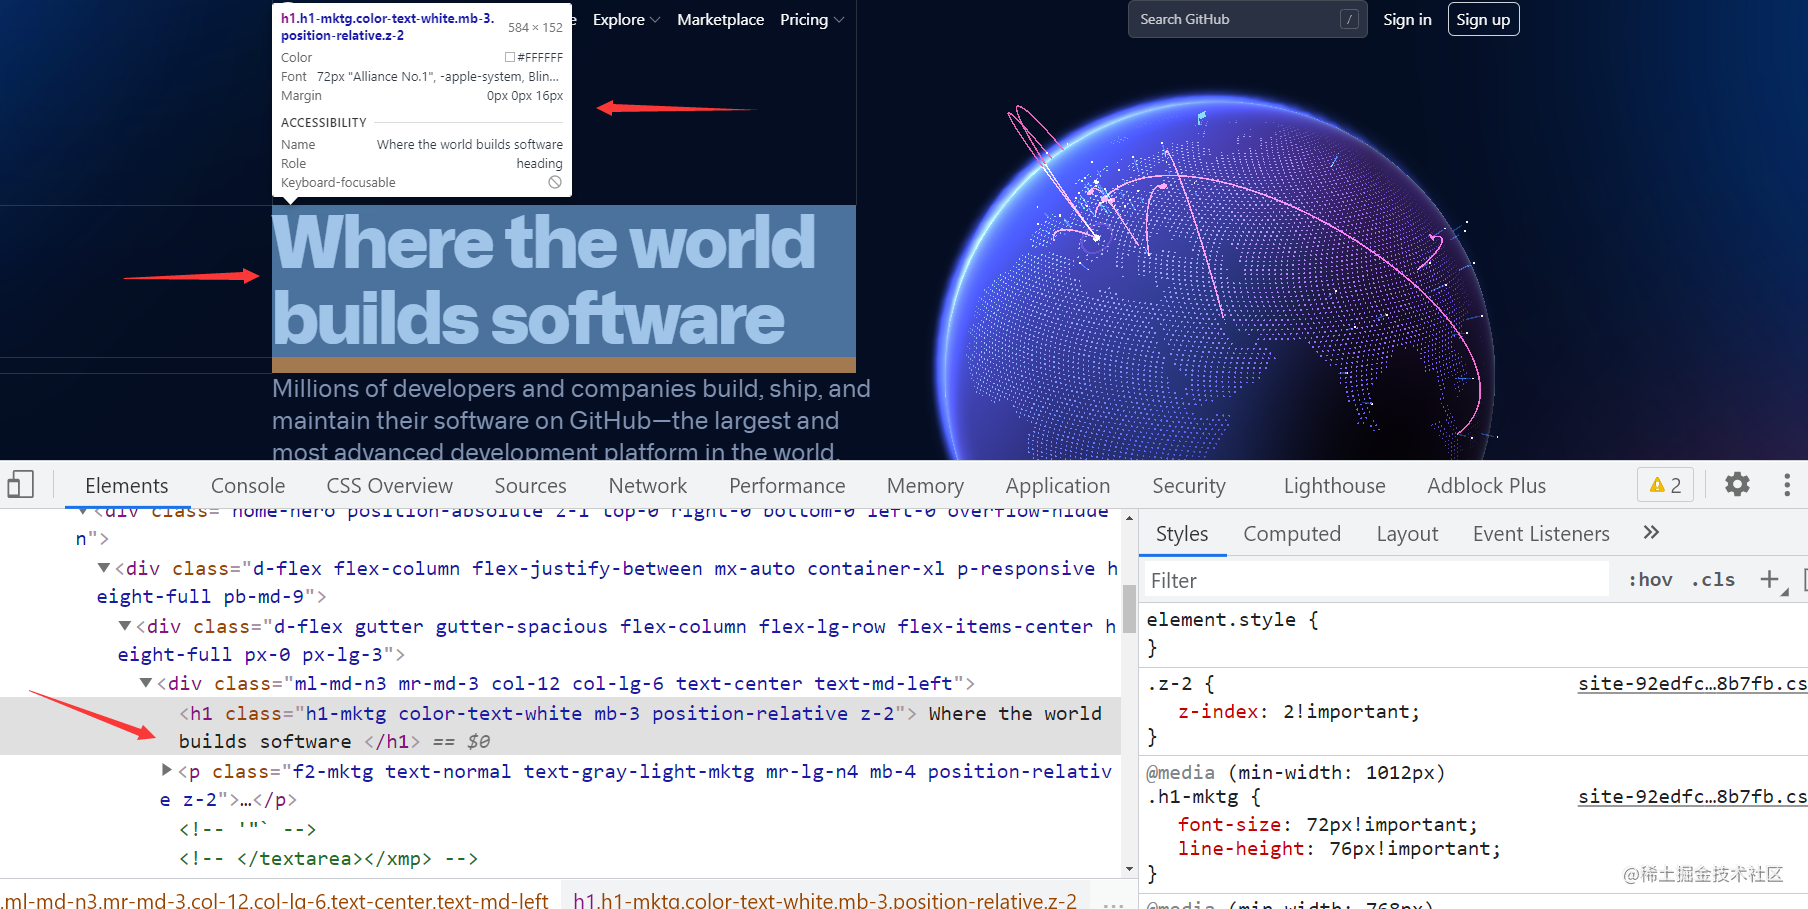Add a new style rule with the plus icon
The height and width of the screenshot is (909, 1808).
click(1769, 579)
